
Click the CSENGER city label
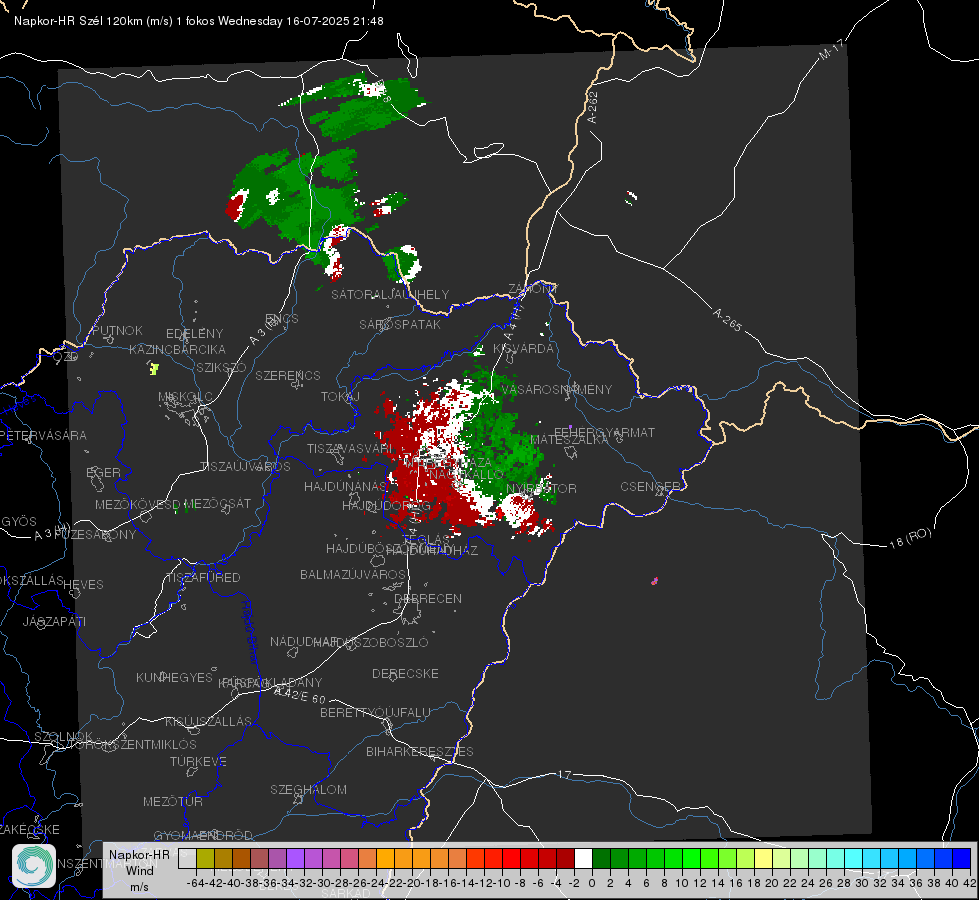click(x=650, y=486)
